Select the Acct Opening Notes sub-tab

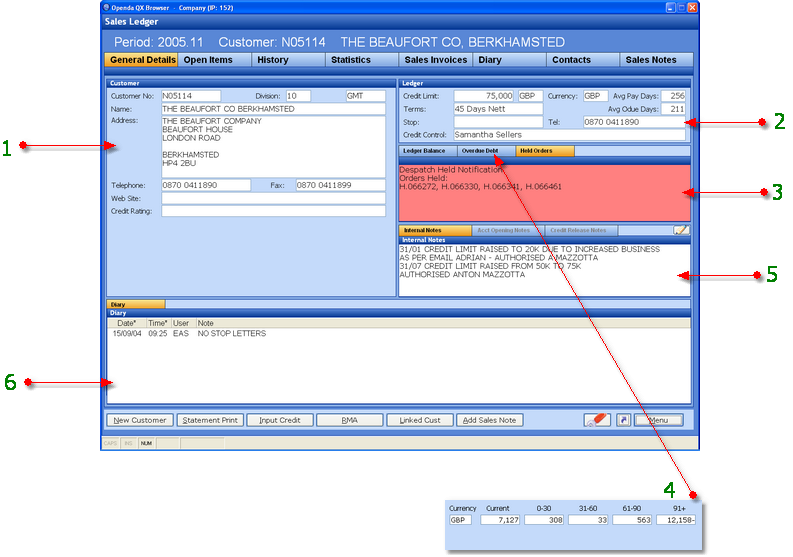tap(508, 230)
